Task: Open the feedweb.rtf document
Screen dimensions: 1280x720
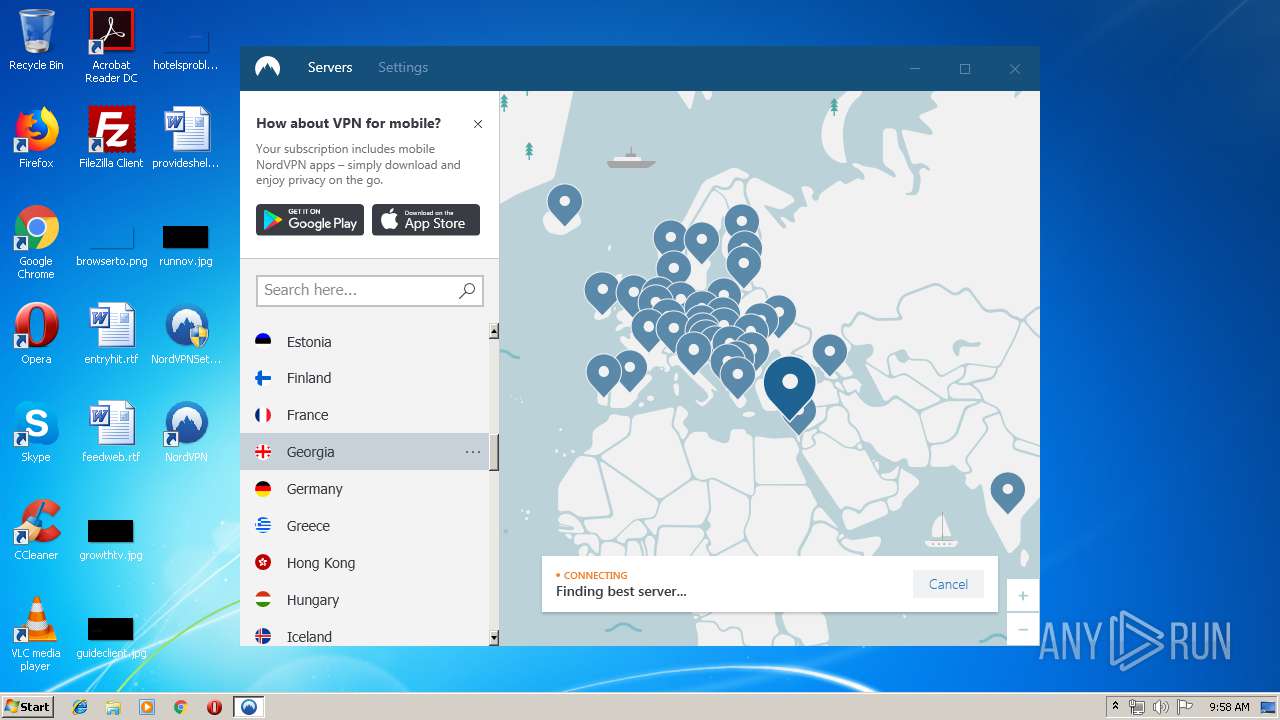Action: coord(111,432)
